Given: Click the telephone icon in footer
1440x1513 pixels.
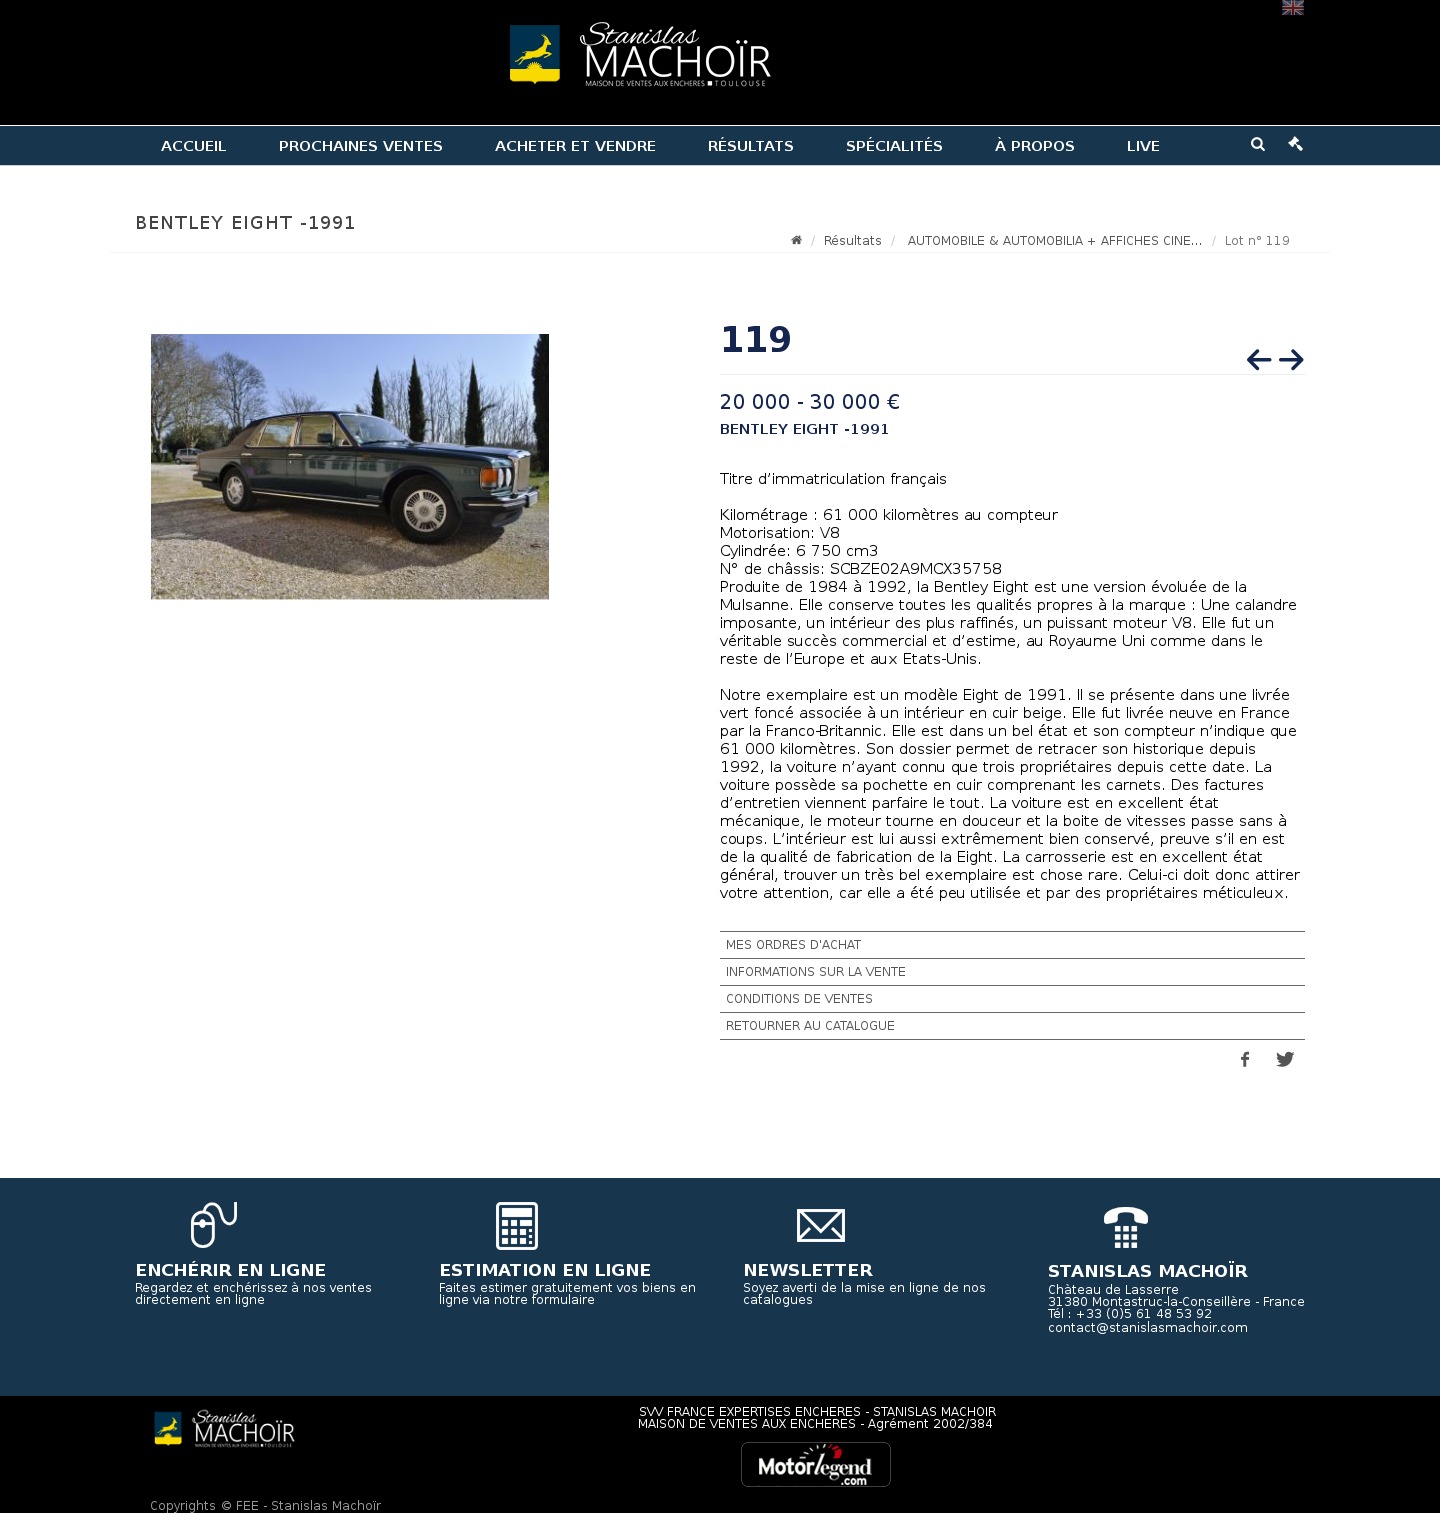Looking at the screenshot, I should pos(1126,1228).
